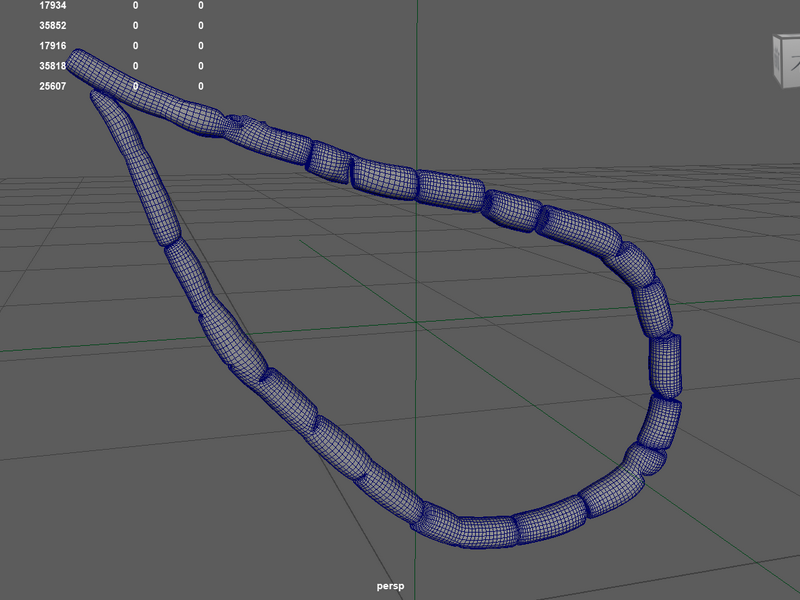This screenshot has width=800, height=600.
Task: Click the 35852 poly count value
Action: click(x=53, y=26)
